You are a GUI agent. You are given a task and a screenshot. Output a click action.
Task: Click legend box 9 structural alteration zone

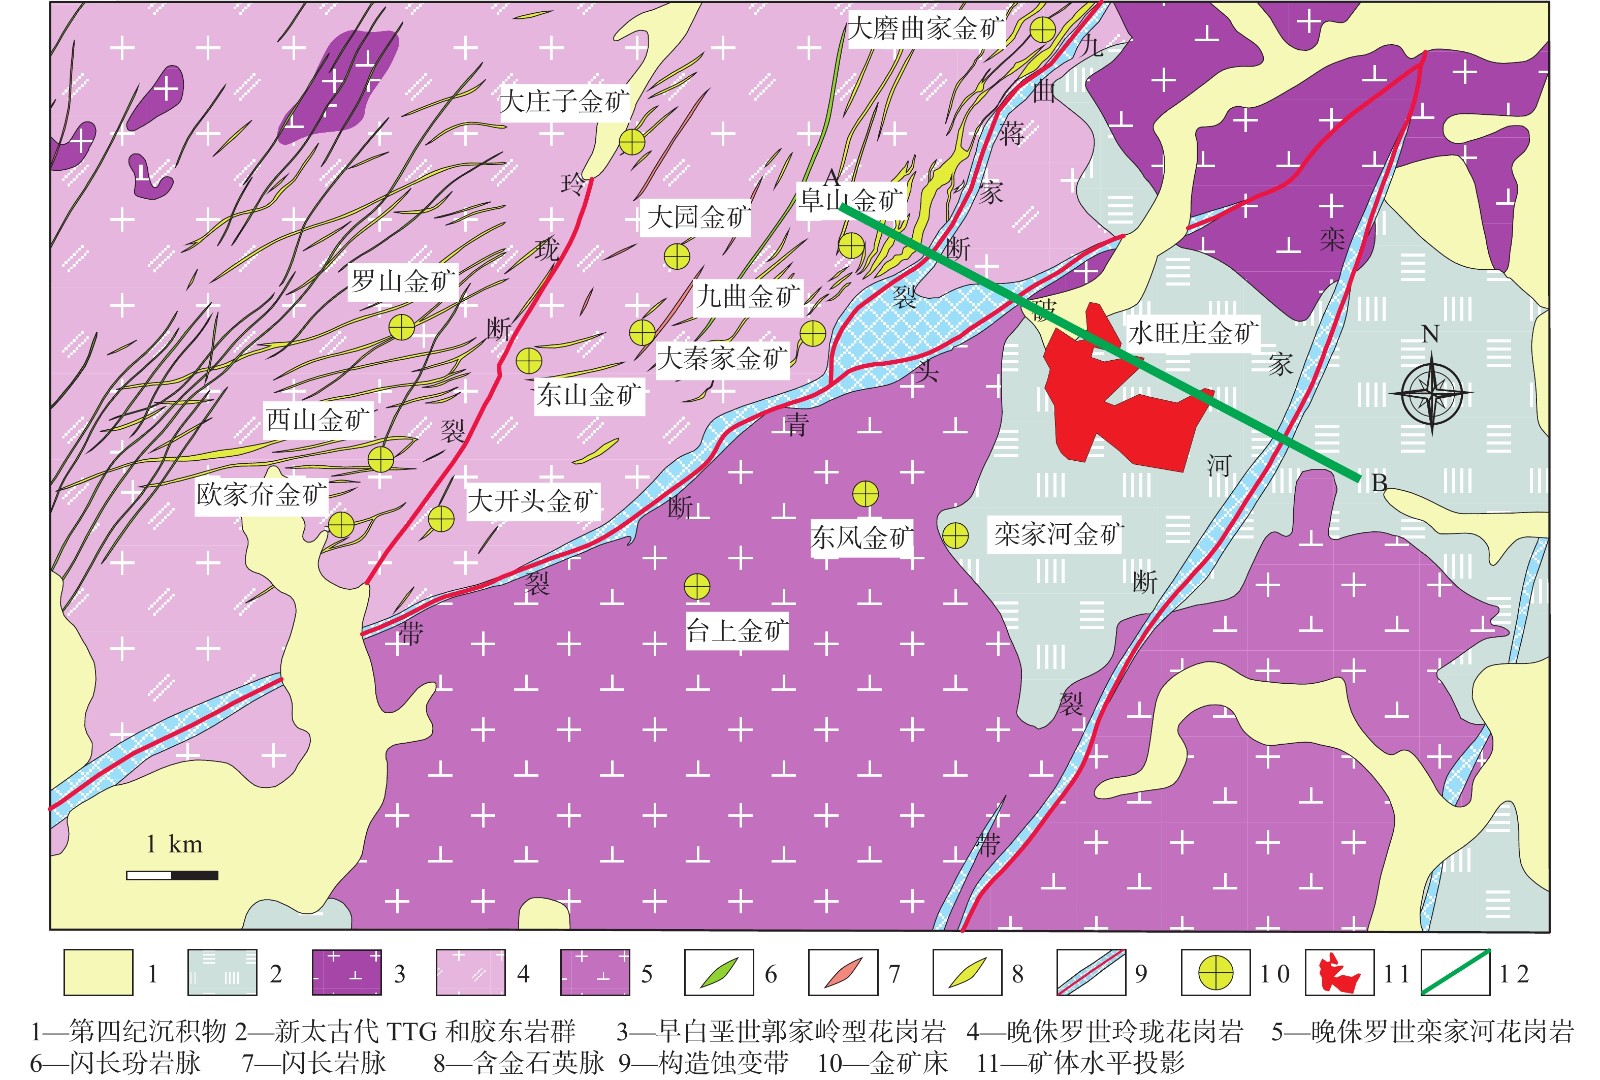pos(1091,973)
